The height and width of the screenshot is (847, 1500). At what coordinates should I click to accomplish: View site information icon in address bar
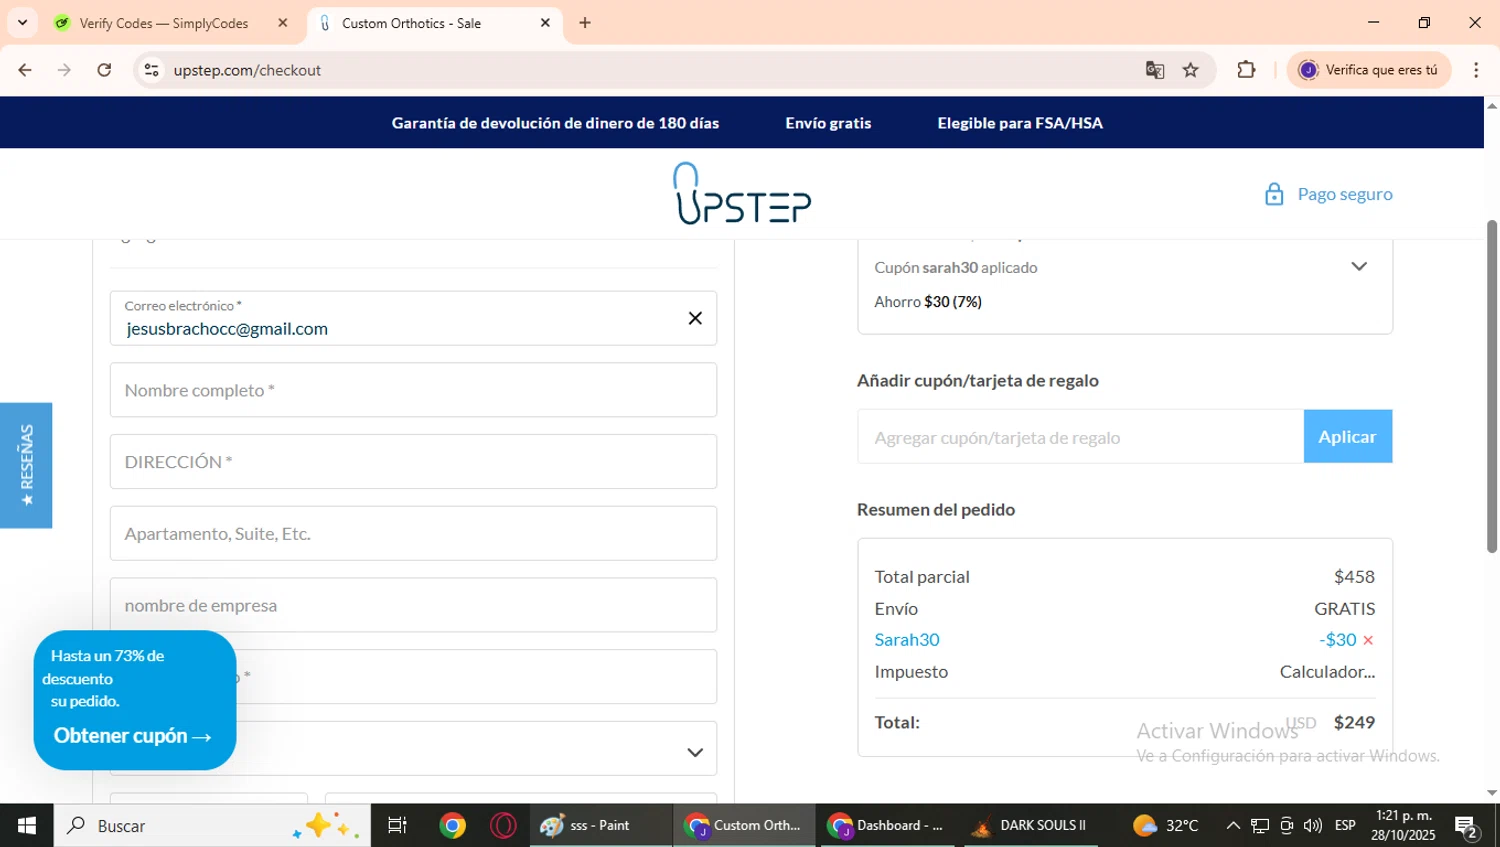[x=152, y=70]
